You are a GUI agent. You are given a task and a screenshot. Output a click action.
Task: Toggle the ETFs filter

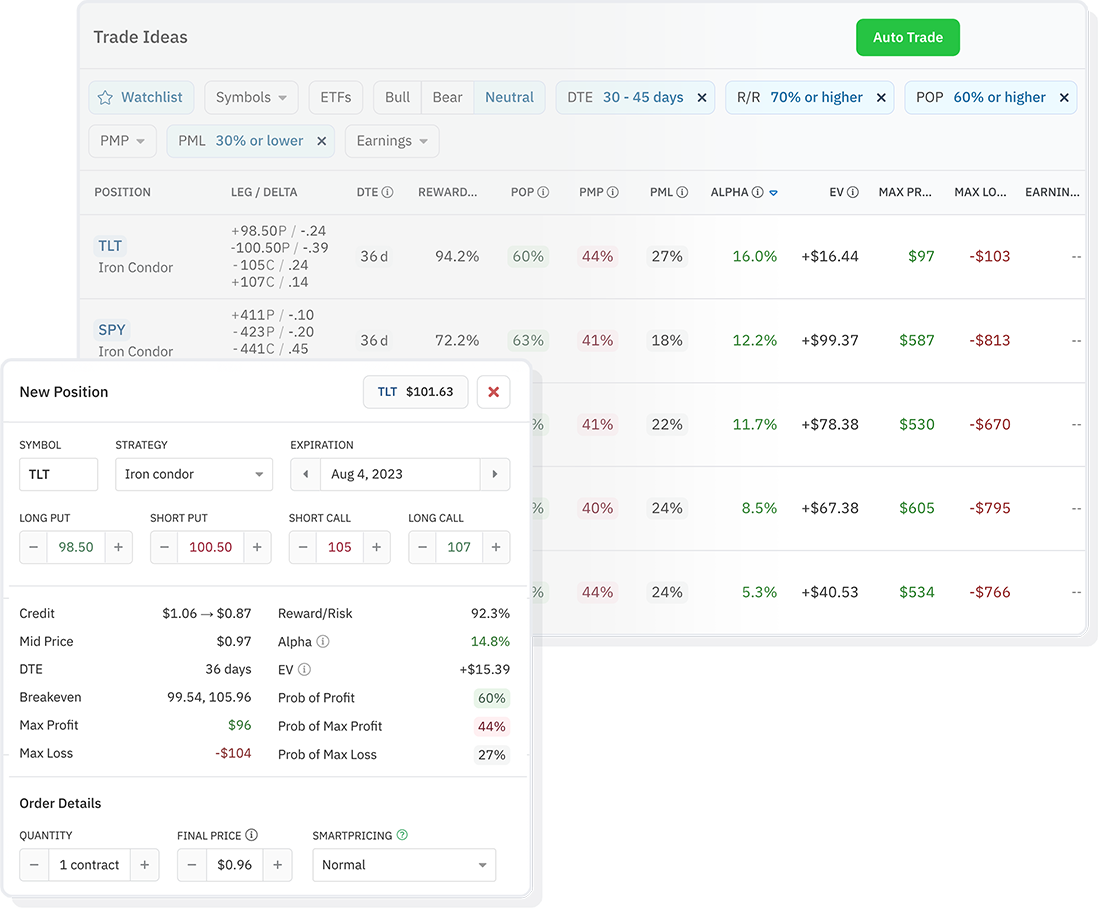tap(335, 97)
